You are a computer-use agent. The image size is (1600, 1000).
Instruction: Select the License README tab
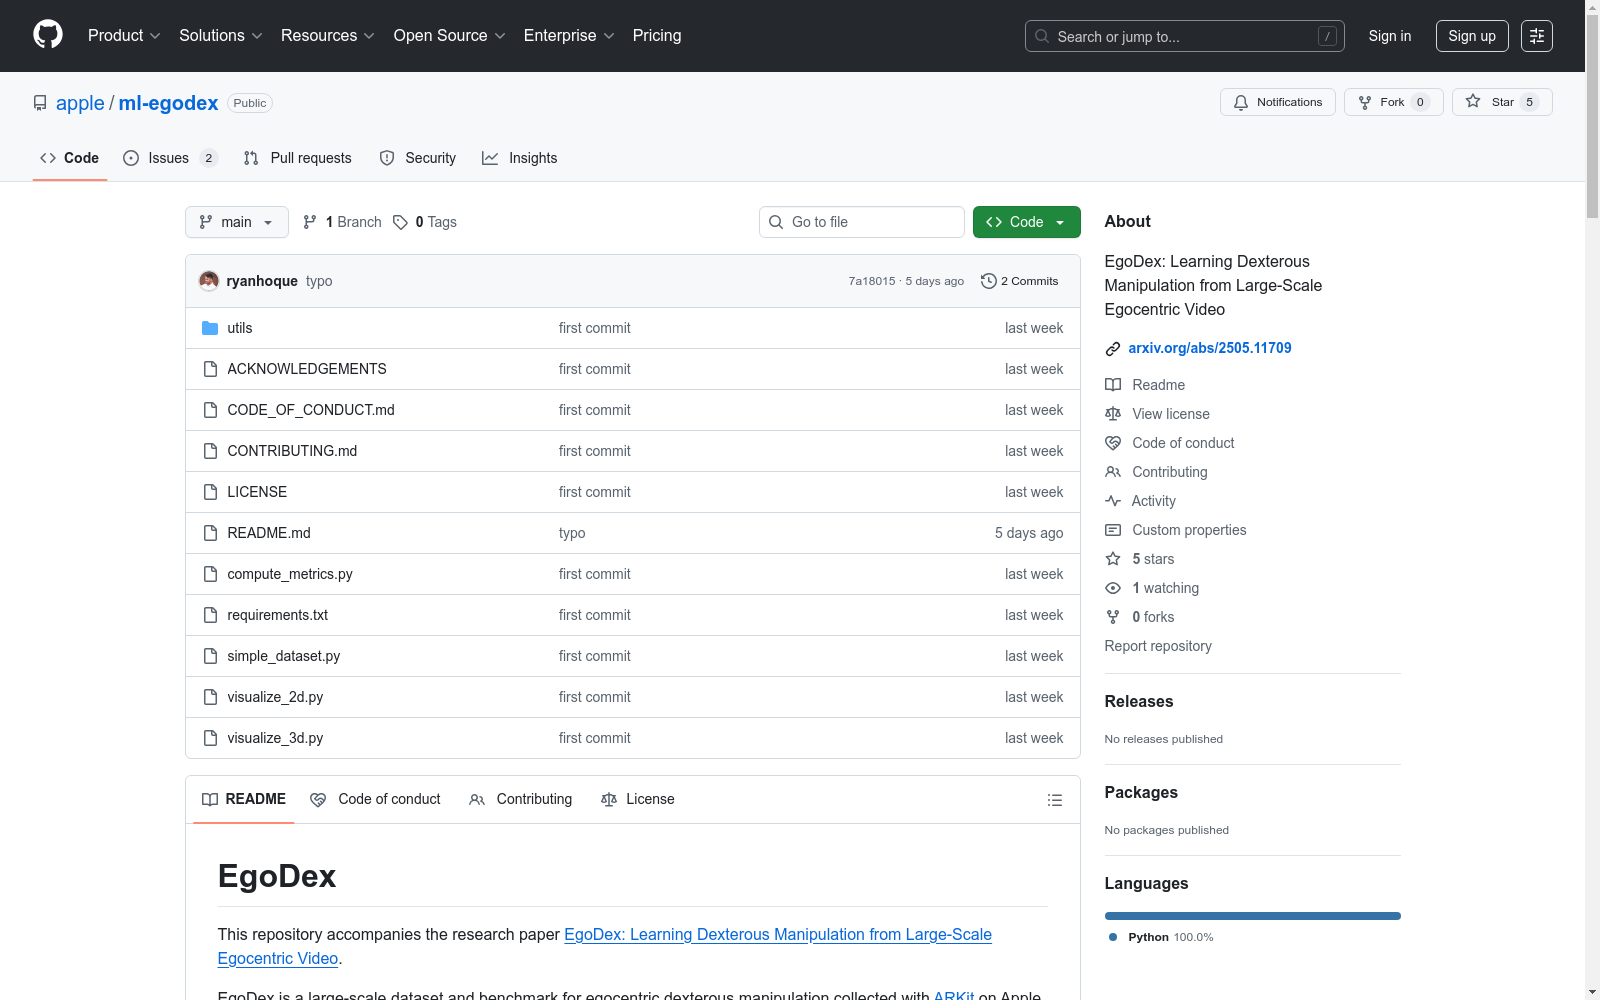coord(638,799)
